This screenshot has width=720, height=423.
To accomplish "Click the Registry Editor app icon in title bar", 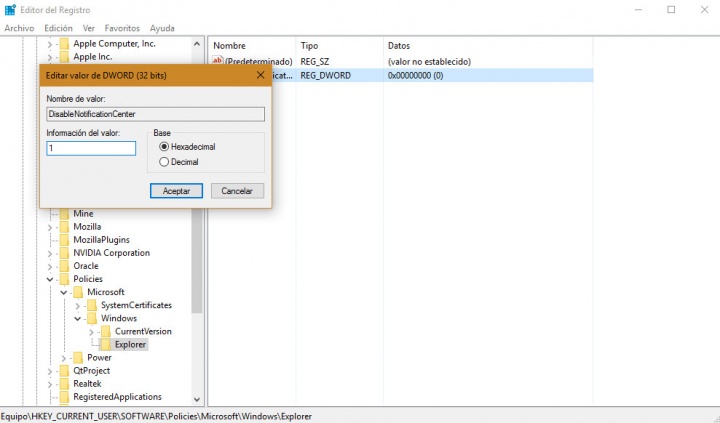I will [x=10, y=10].
